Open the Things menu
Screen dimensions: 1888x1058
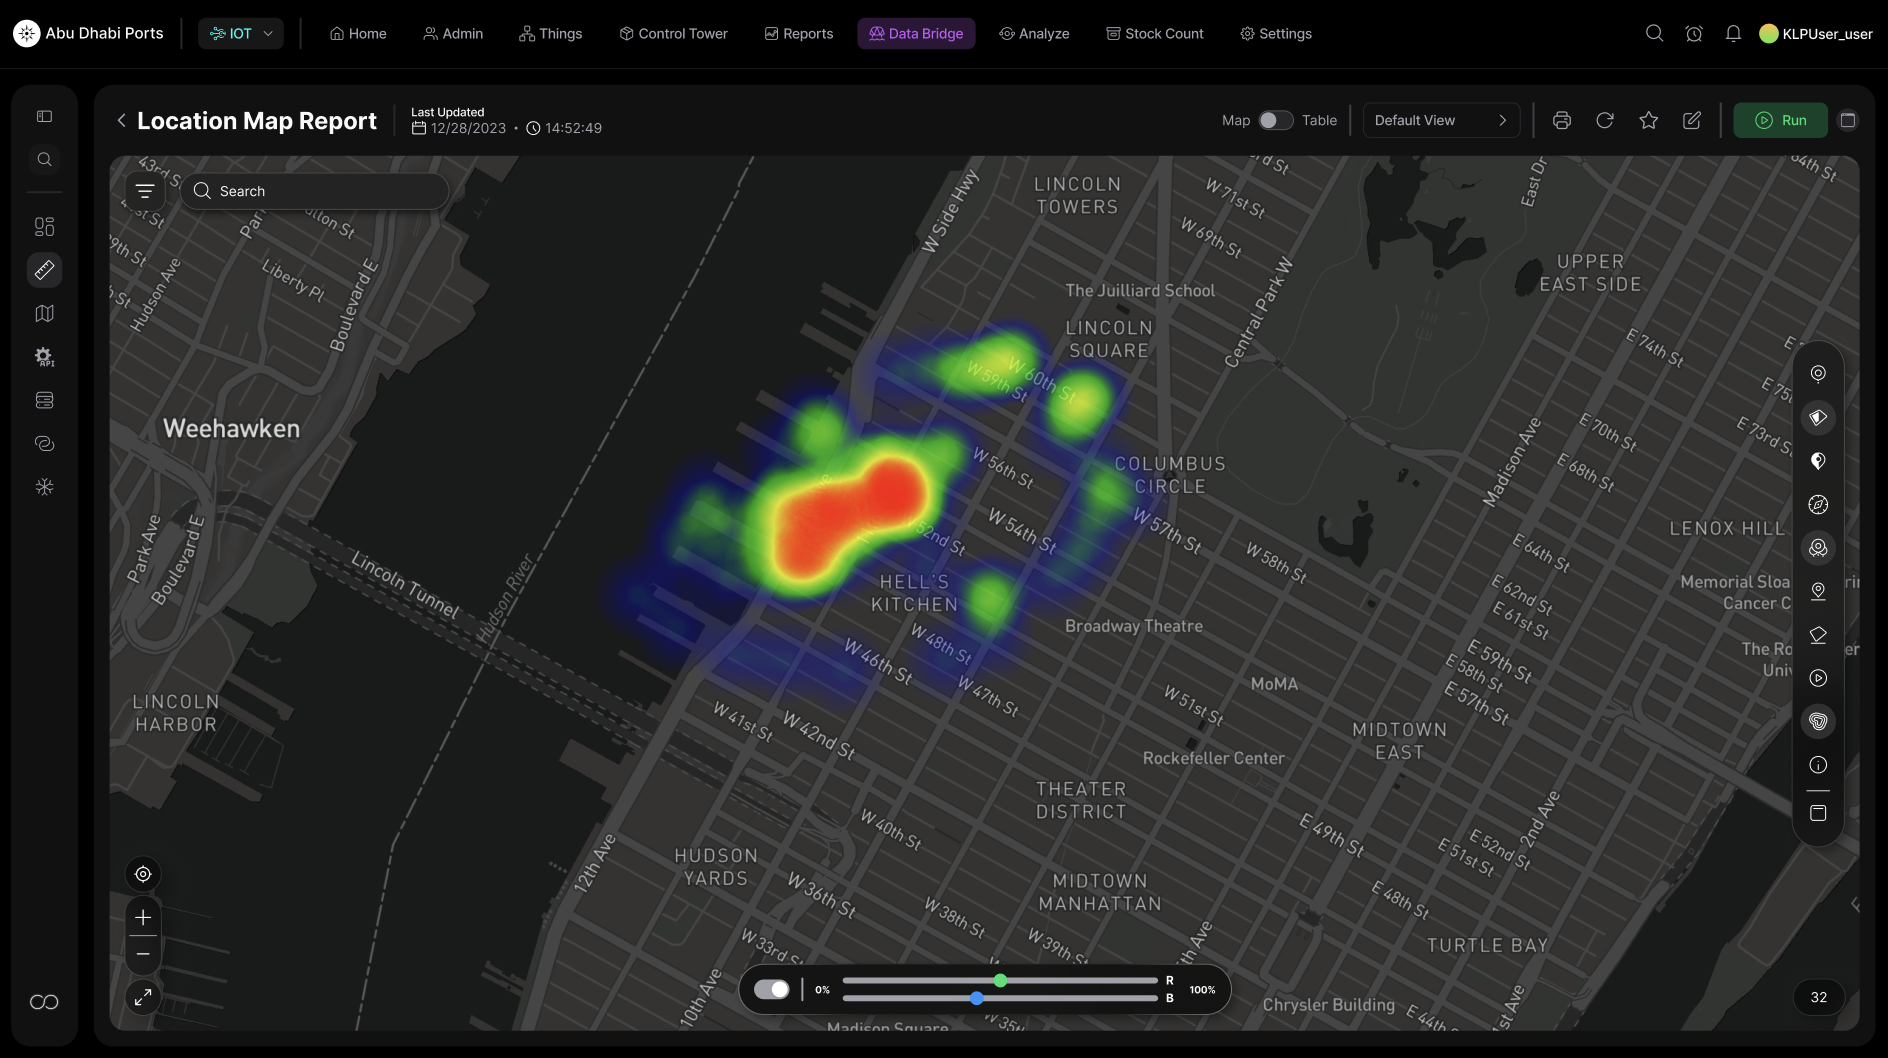click(x=550, y=33)
